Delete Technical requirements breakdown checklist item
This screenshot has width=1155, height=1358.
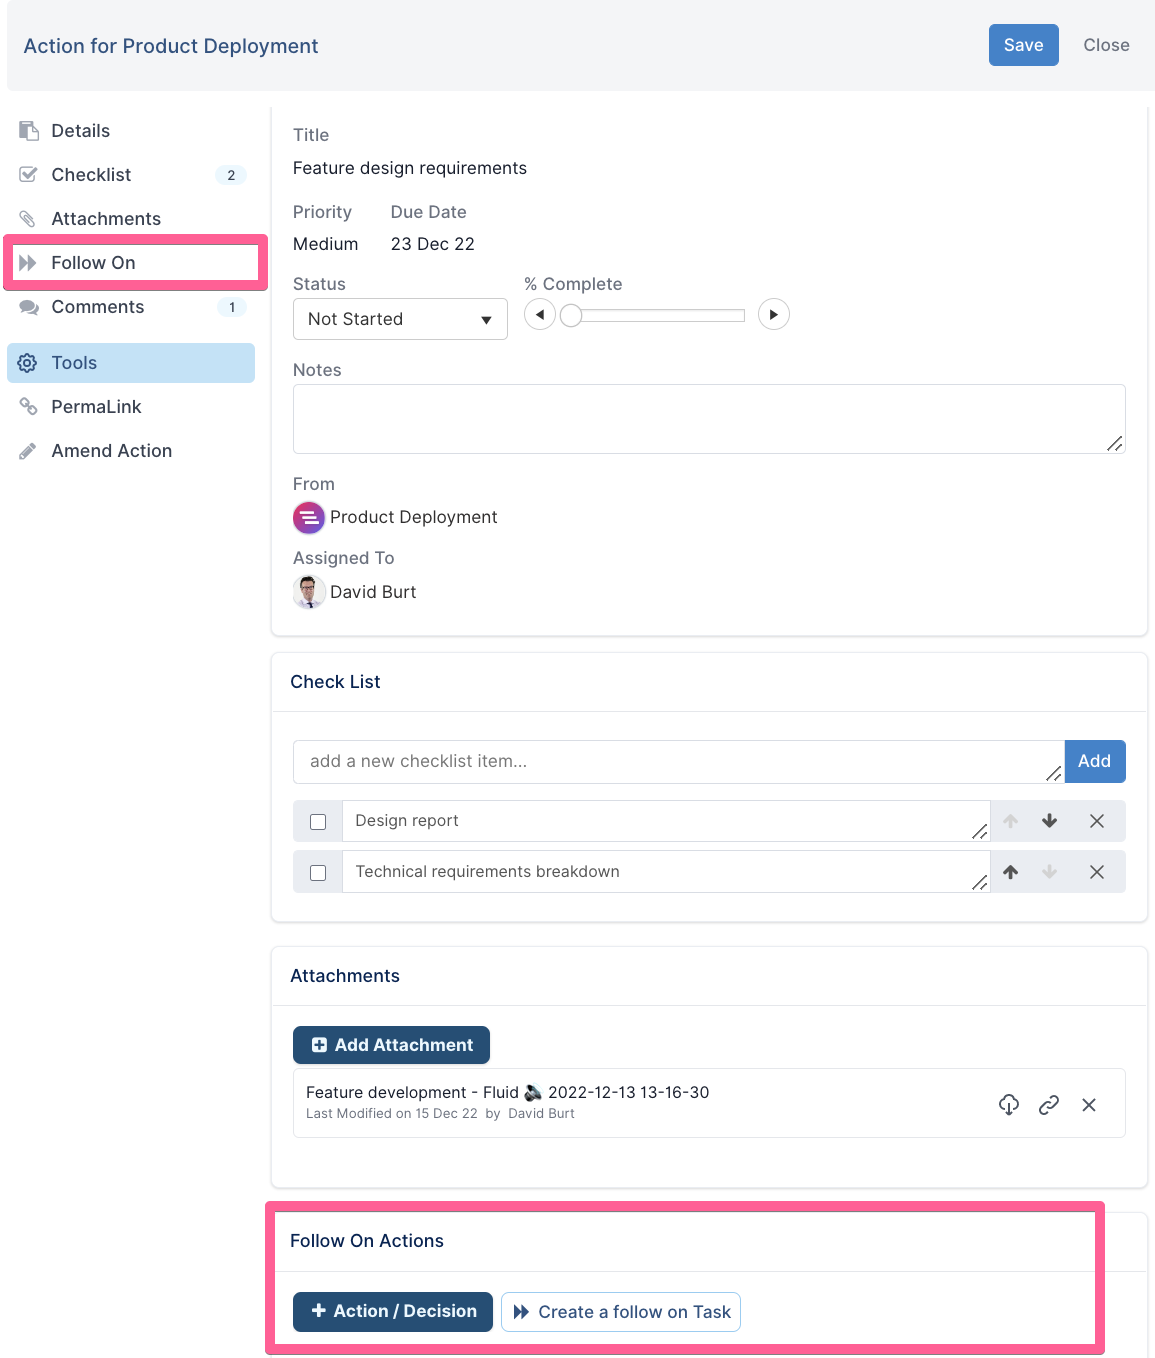1097,872
